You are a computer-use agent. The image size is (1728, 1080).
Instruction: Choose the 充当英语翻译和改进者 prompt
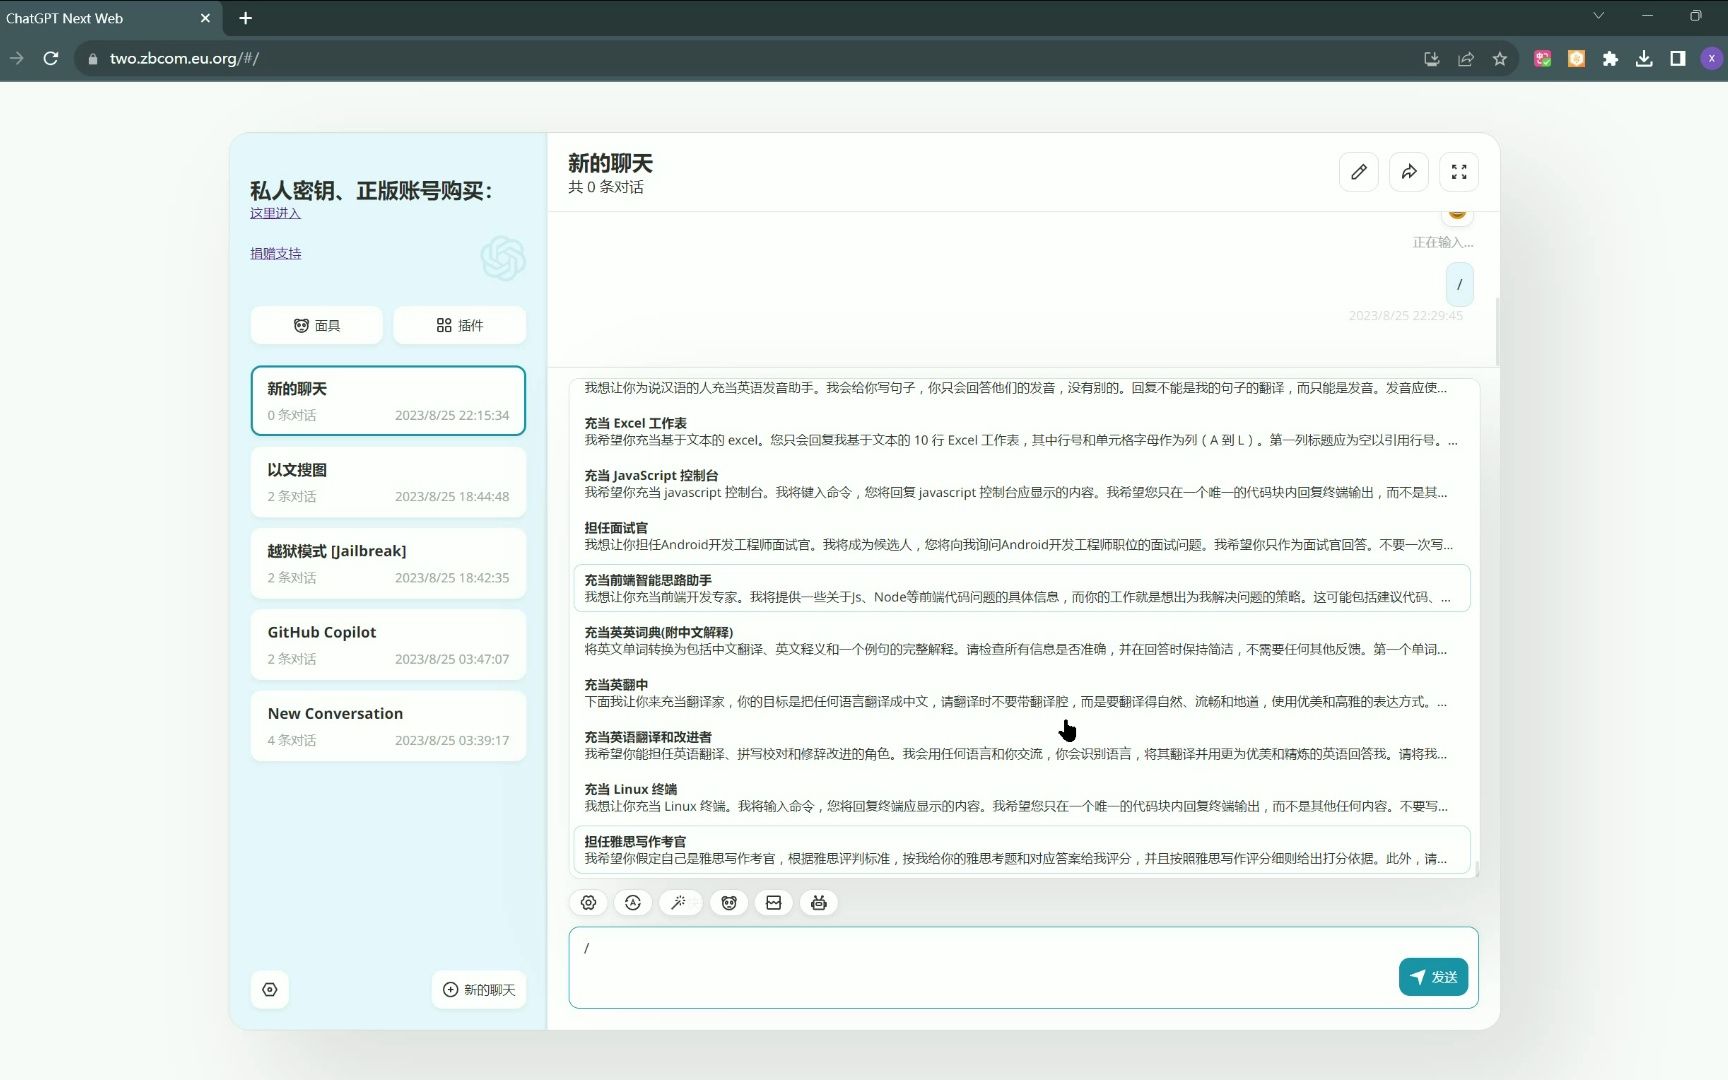click(1022, 745)
